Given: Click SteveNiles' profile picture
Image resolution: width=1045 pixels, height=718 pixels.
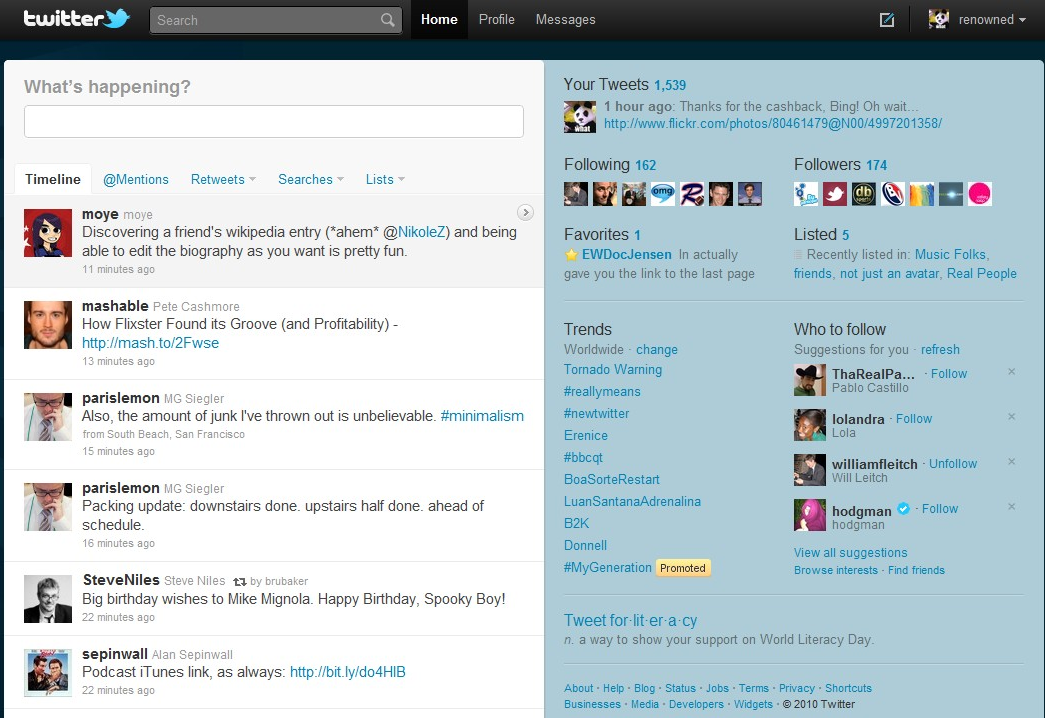Looking at the screenshot, I should [x=48, y=599].
